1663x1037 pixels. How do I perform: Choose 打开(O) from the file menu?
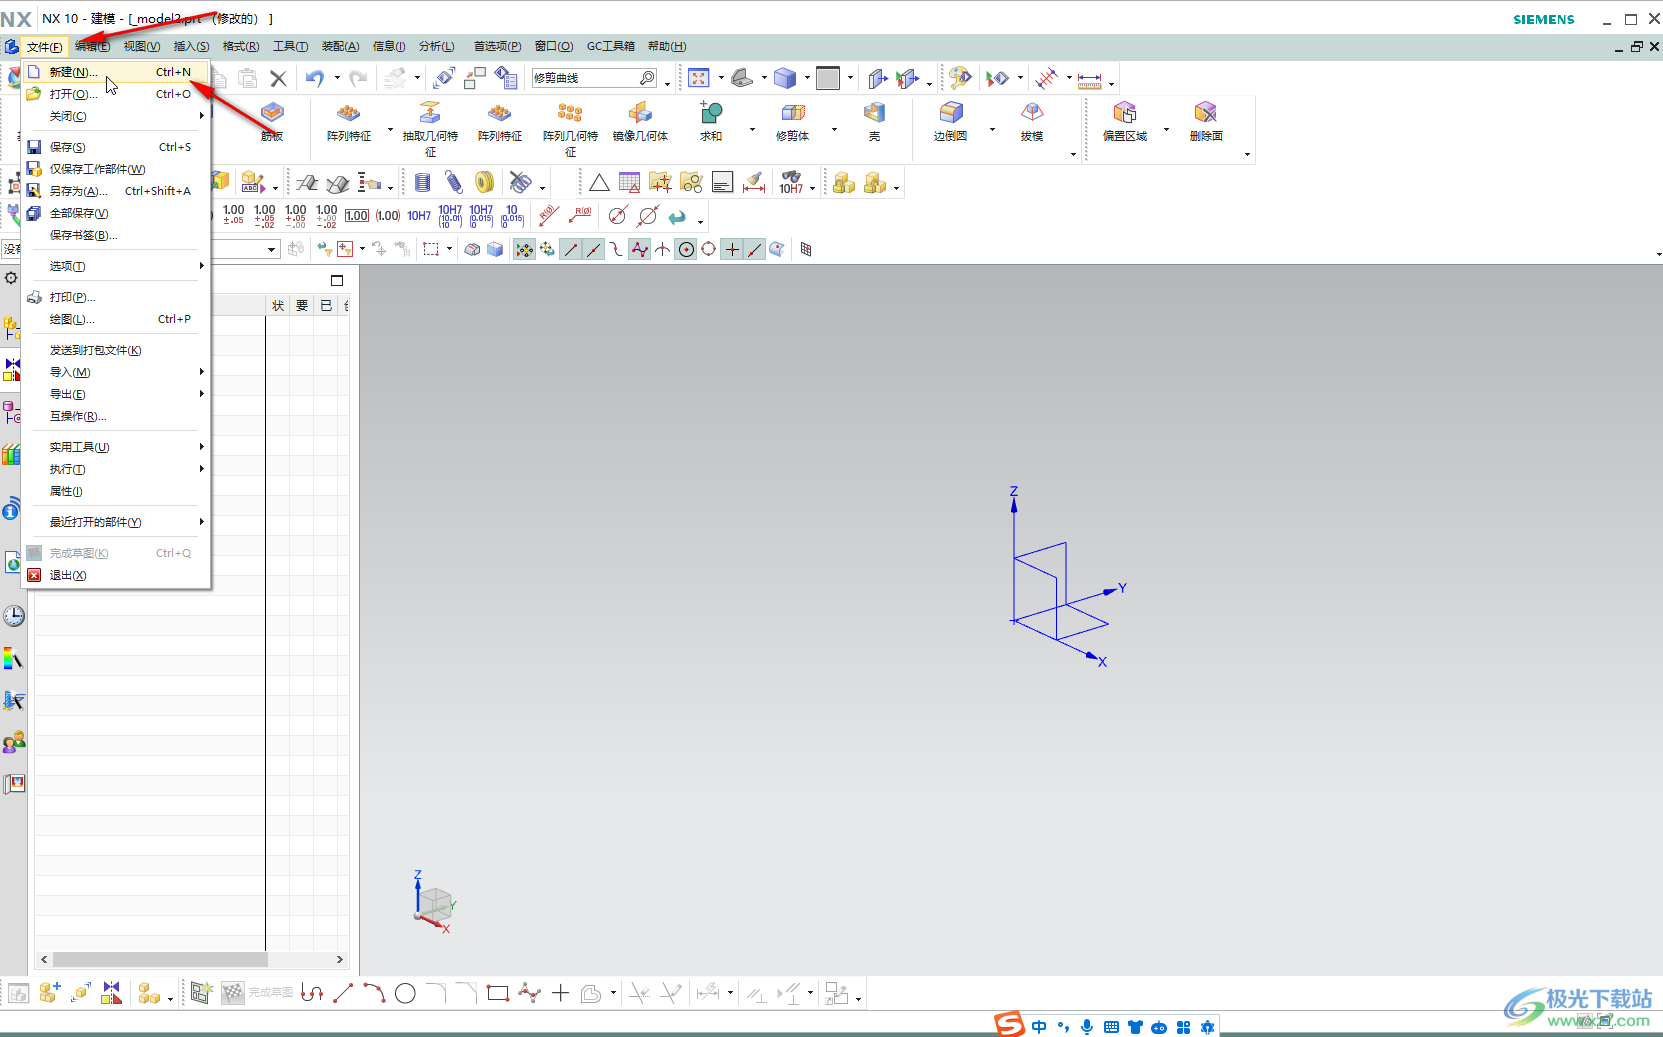click(116, 94)
